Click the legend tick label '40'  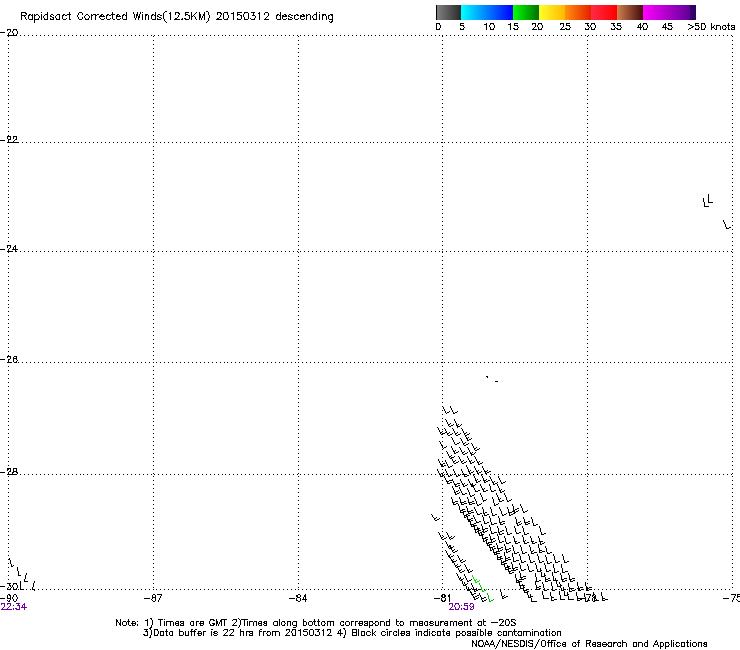[642, 27]
